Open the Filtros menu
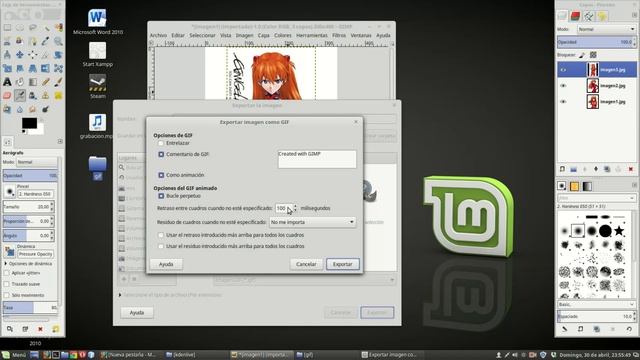 (x=339, y=36)
